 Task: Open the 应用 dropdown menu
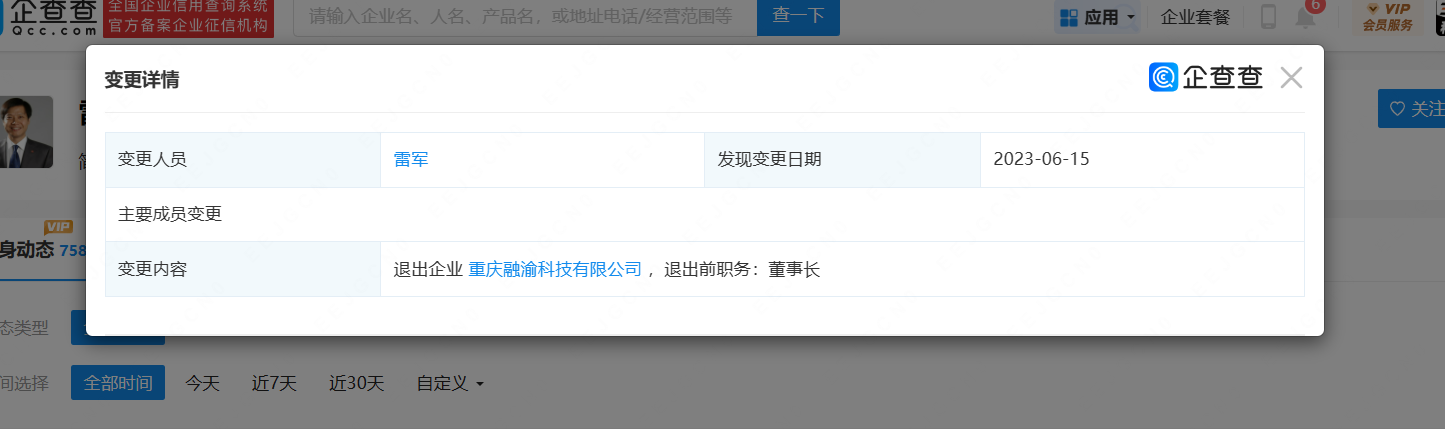point(1098,17)
